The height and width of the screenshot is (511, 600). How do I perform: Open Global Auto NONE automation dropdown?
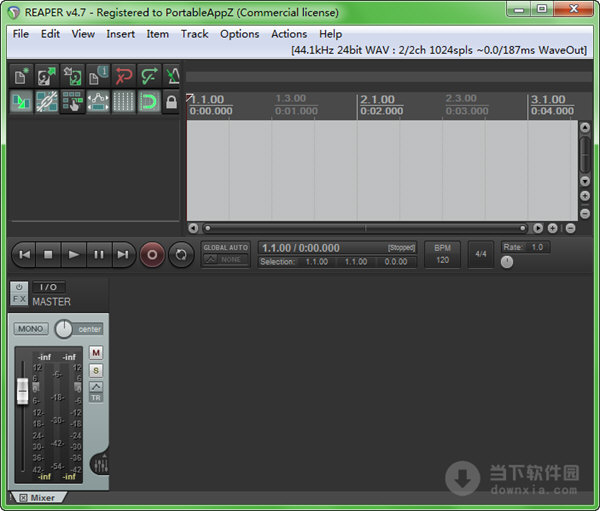click(x=226, y=260)
